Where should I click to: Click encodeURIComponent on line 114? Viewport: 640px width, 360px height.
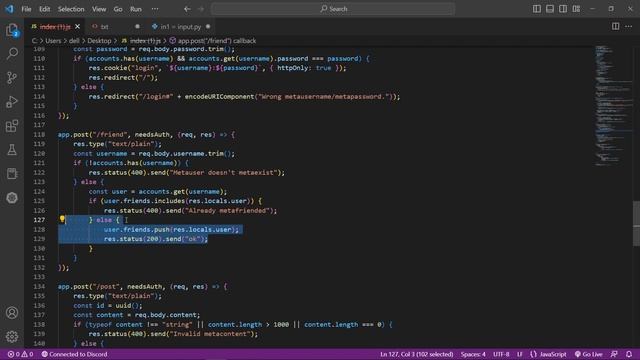click(220, 97)
